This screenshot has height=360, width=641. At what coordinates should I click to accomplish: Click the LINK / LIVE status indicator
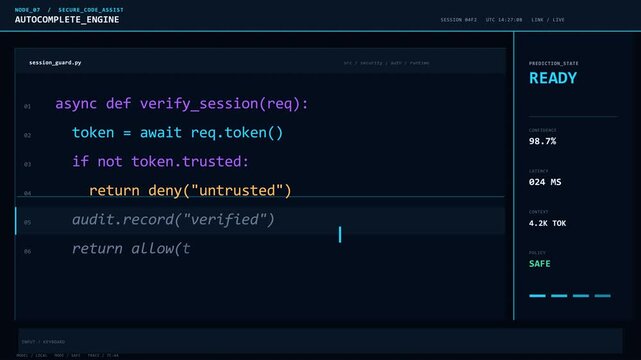[x=548, y=20]
